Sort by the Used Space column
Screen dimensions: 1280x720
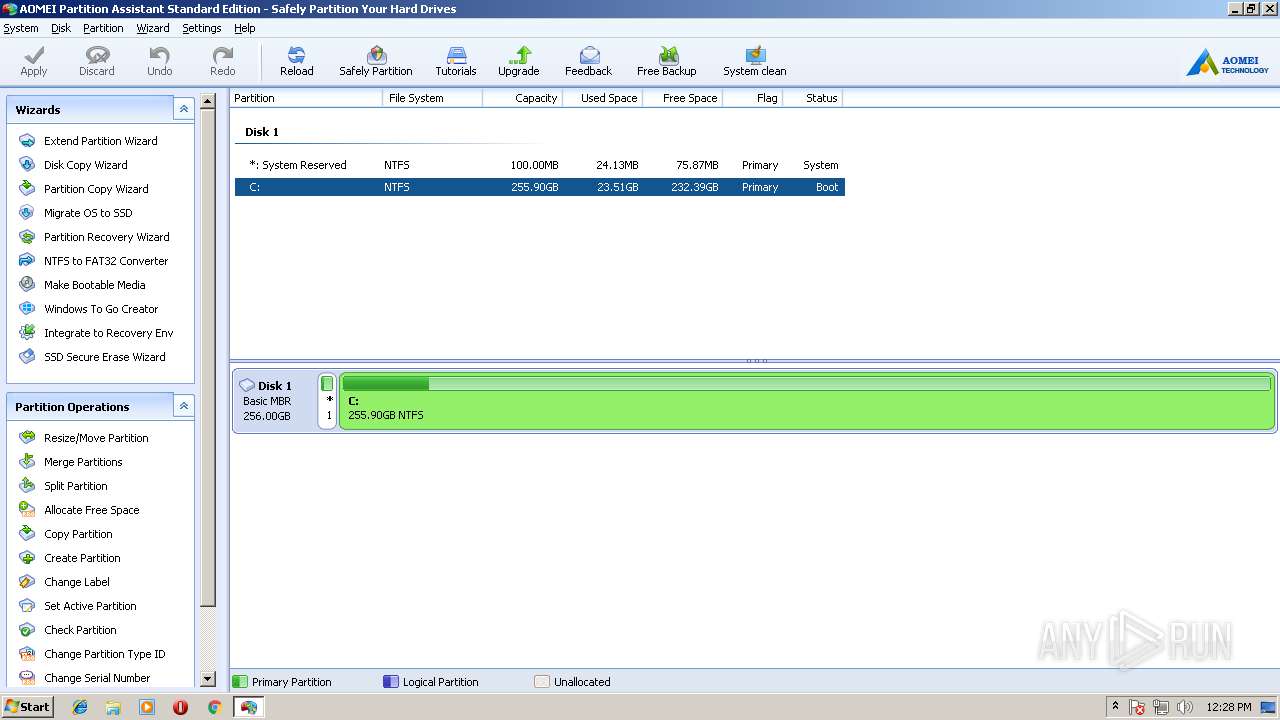tap(602, 98)
